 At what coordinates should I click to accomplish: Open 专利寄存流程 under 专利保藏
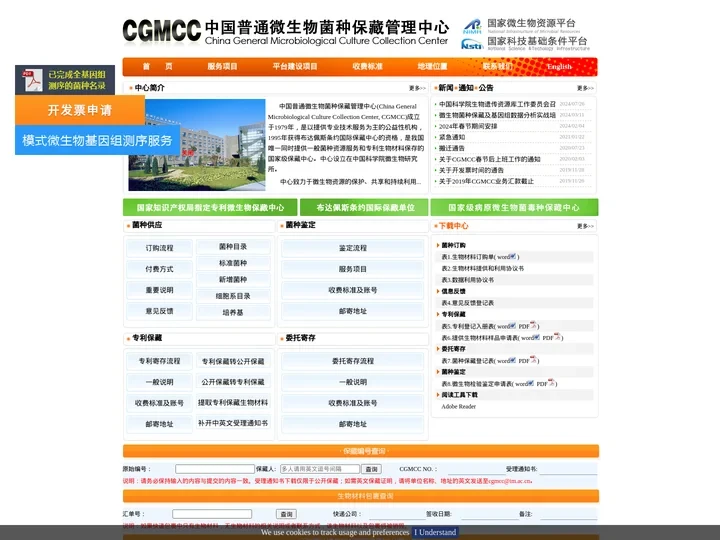pyautogui.click(x=159, y=361)
